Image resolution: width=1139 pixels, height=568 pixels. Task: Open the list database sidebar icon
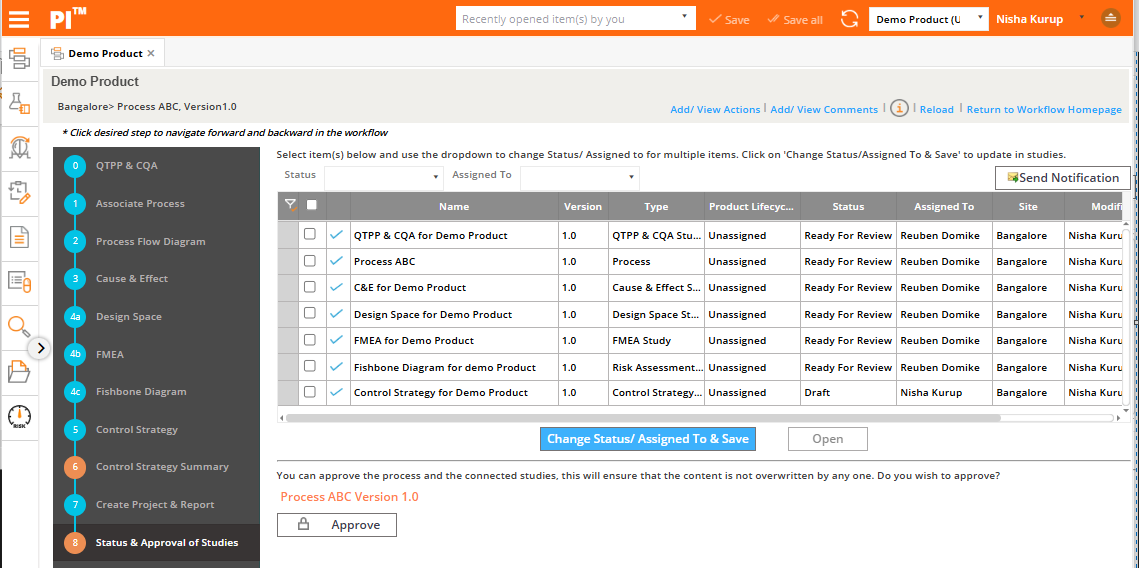19,280
